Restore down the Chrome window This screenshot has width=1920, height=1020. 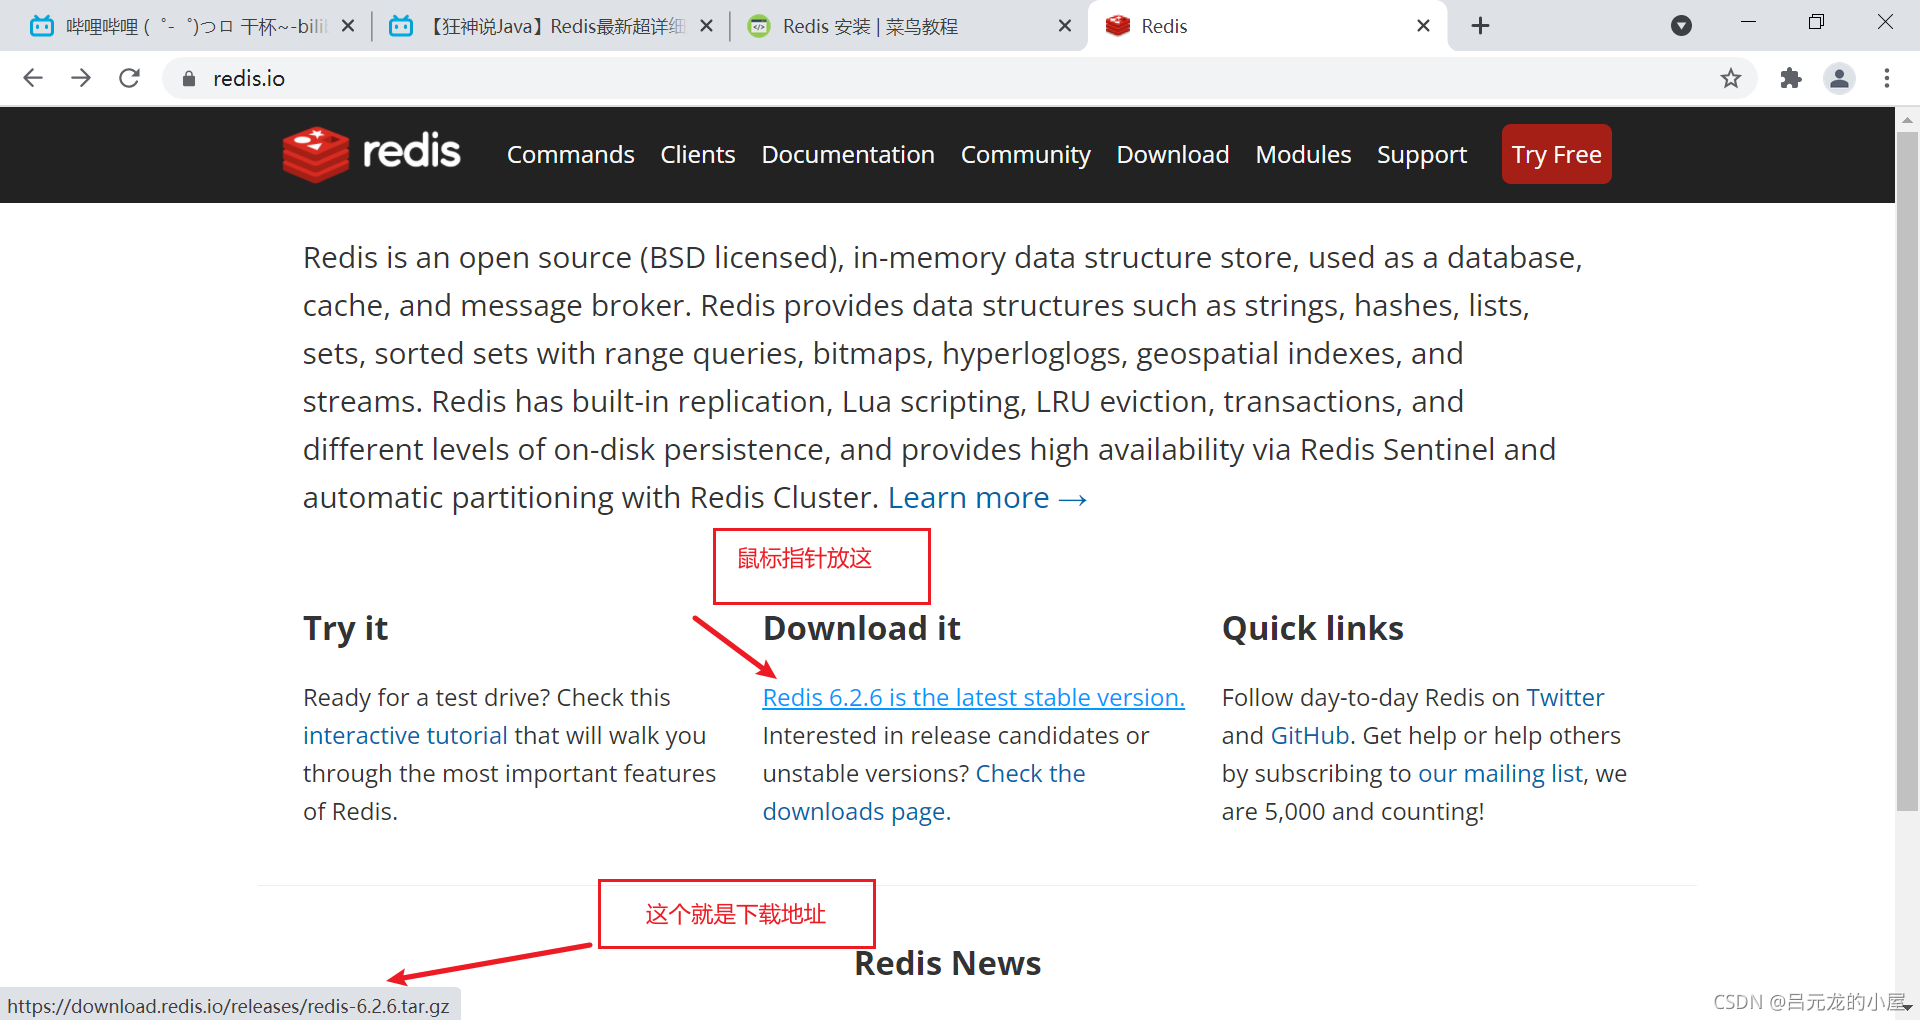tap(1816, 23)
